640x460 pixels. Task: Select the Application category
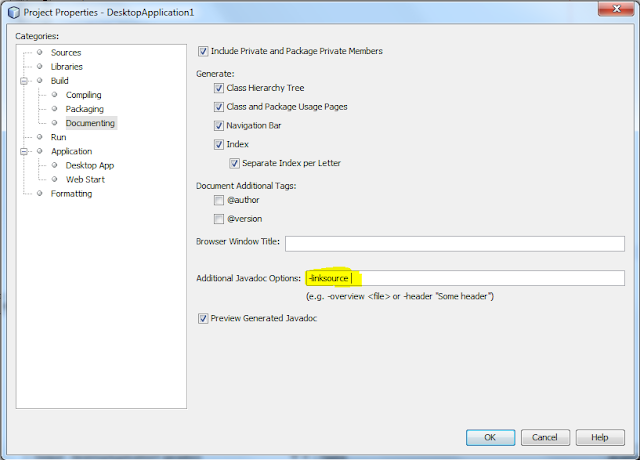click(71, 151)
